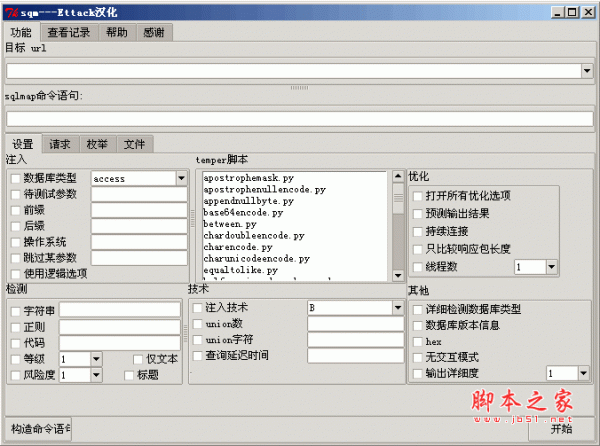
Task: Open the 帮助 tab
Action: click(x=117, y=33)
